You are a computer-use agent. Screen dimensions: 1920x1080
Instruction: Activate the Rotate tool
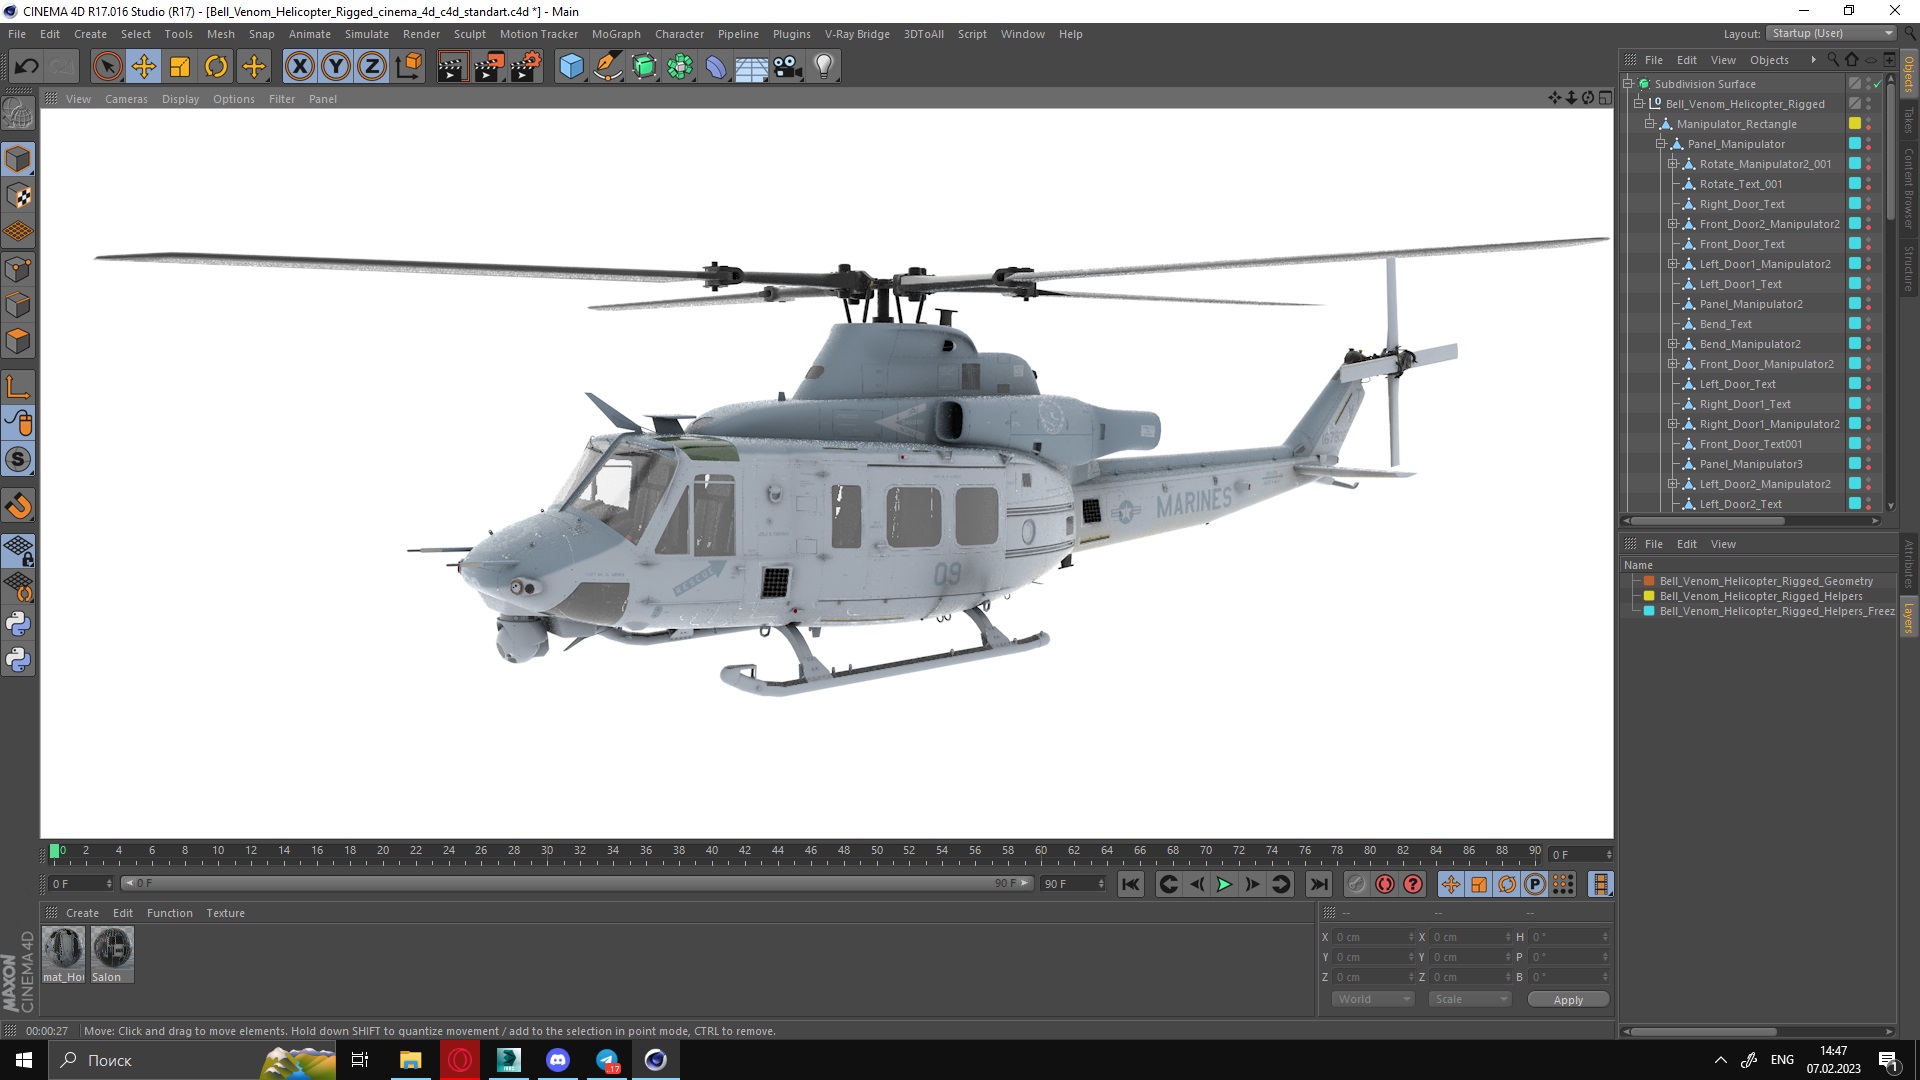(x=216, y=67)
